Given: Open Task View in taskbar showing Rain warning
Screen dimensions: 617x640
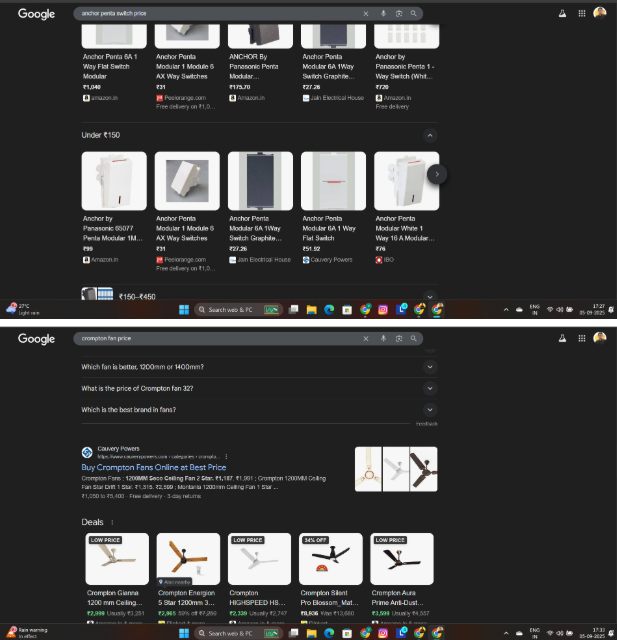Looking at the screenshot, I should [x=293, y=633].
